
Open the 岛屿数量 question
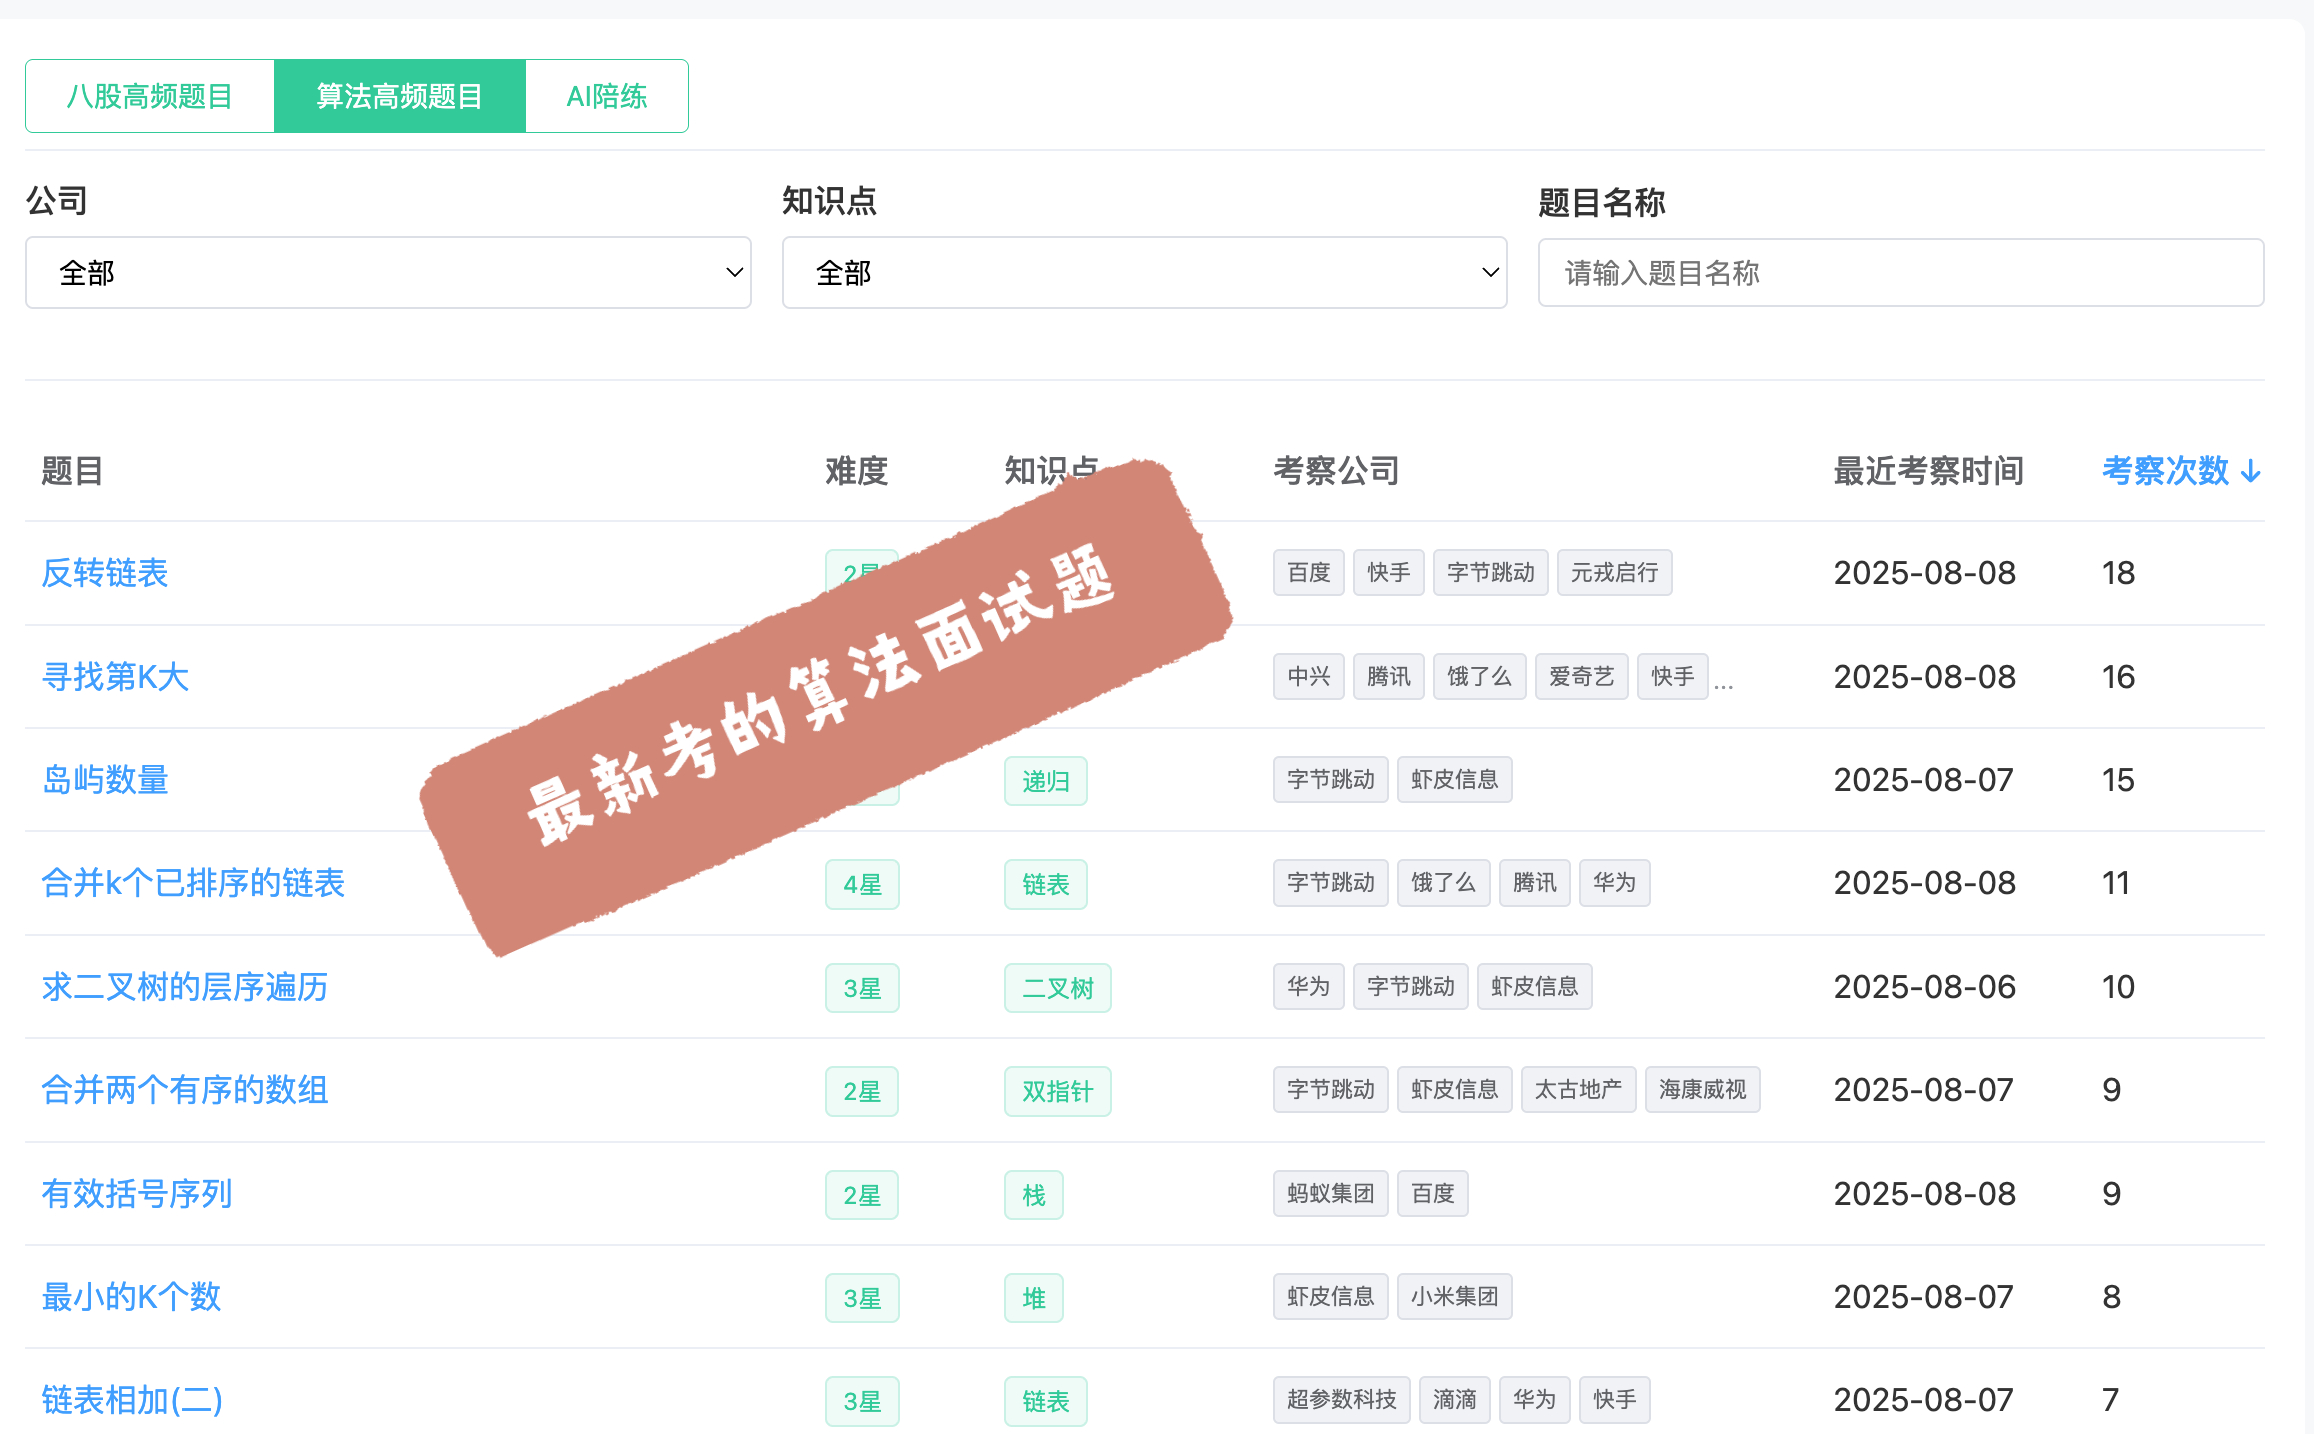pyautogui.click(x=104, y=780)
